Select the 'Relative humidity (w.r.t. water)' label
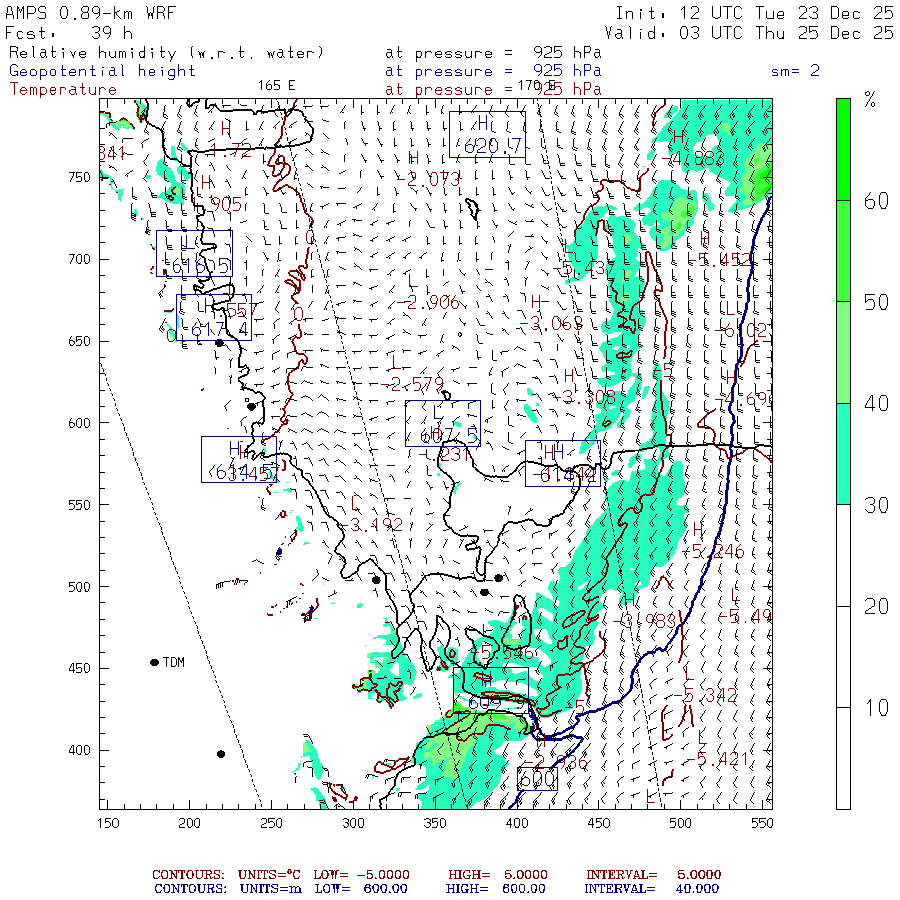The height and width of the screenshot is (900, 900). point(166,53)
